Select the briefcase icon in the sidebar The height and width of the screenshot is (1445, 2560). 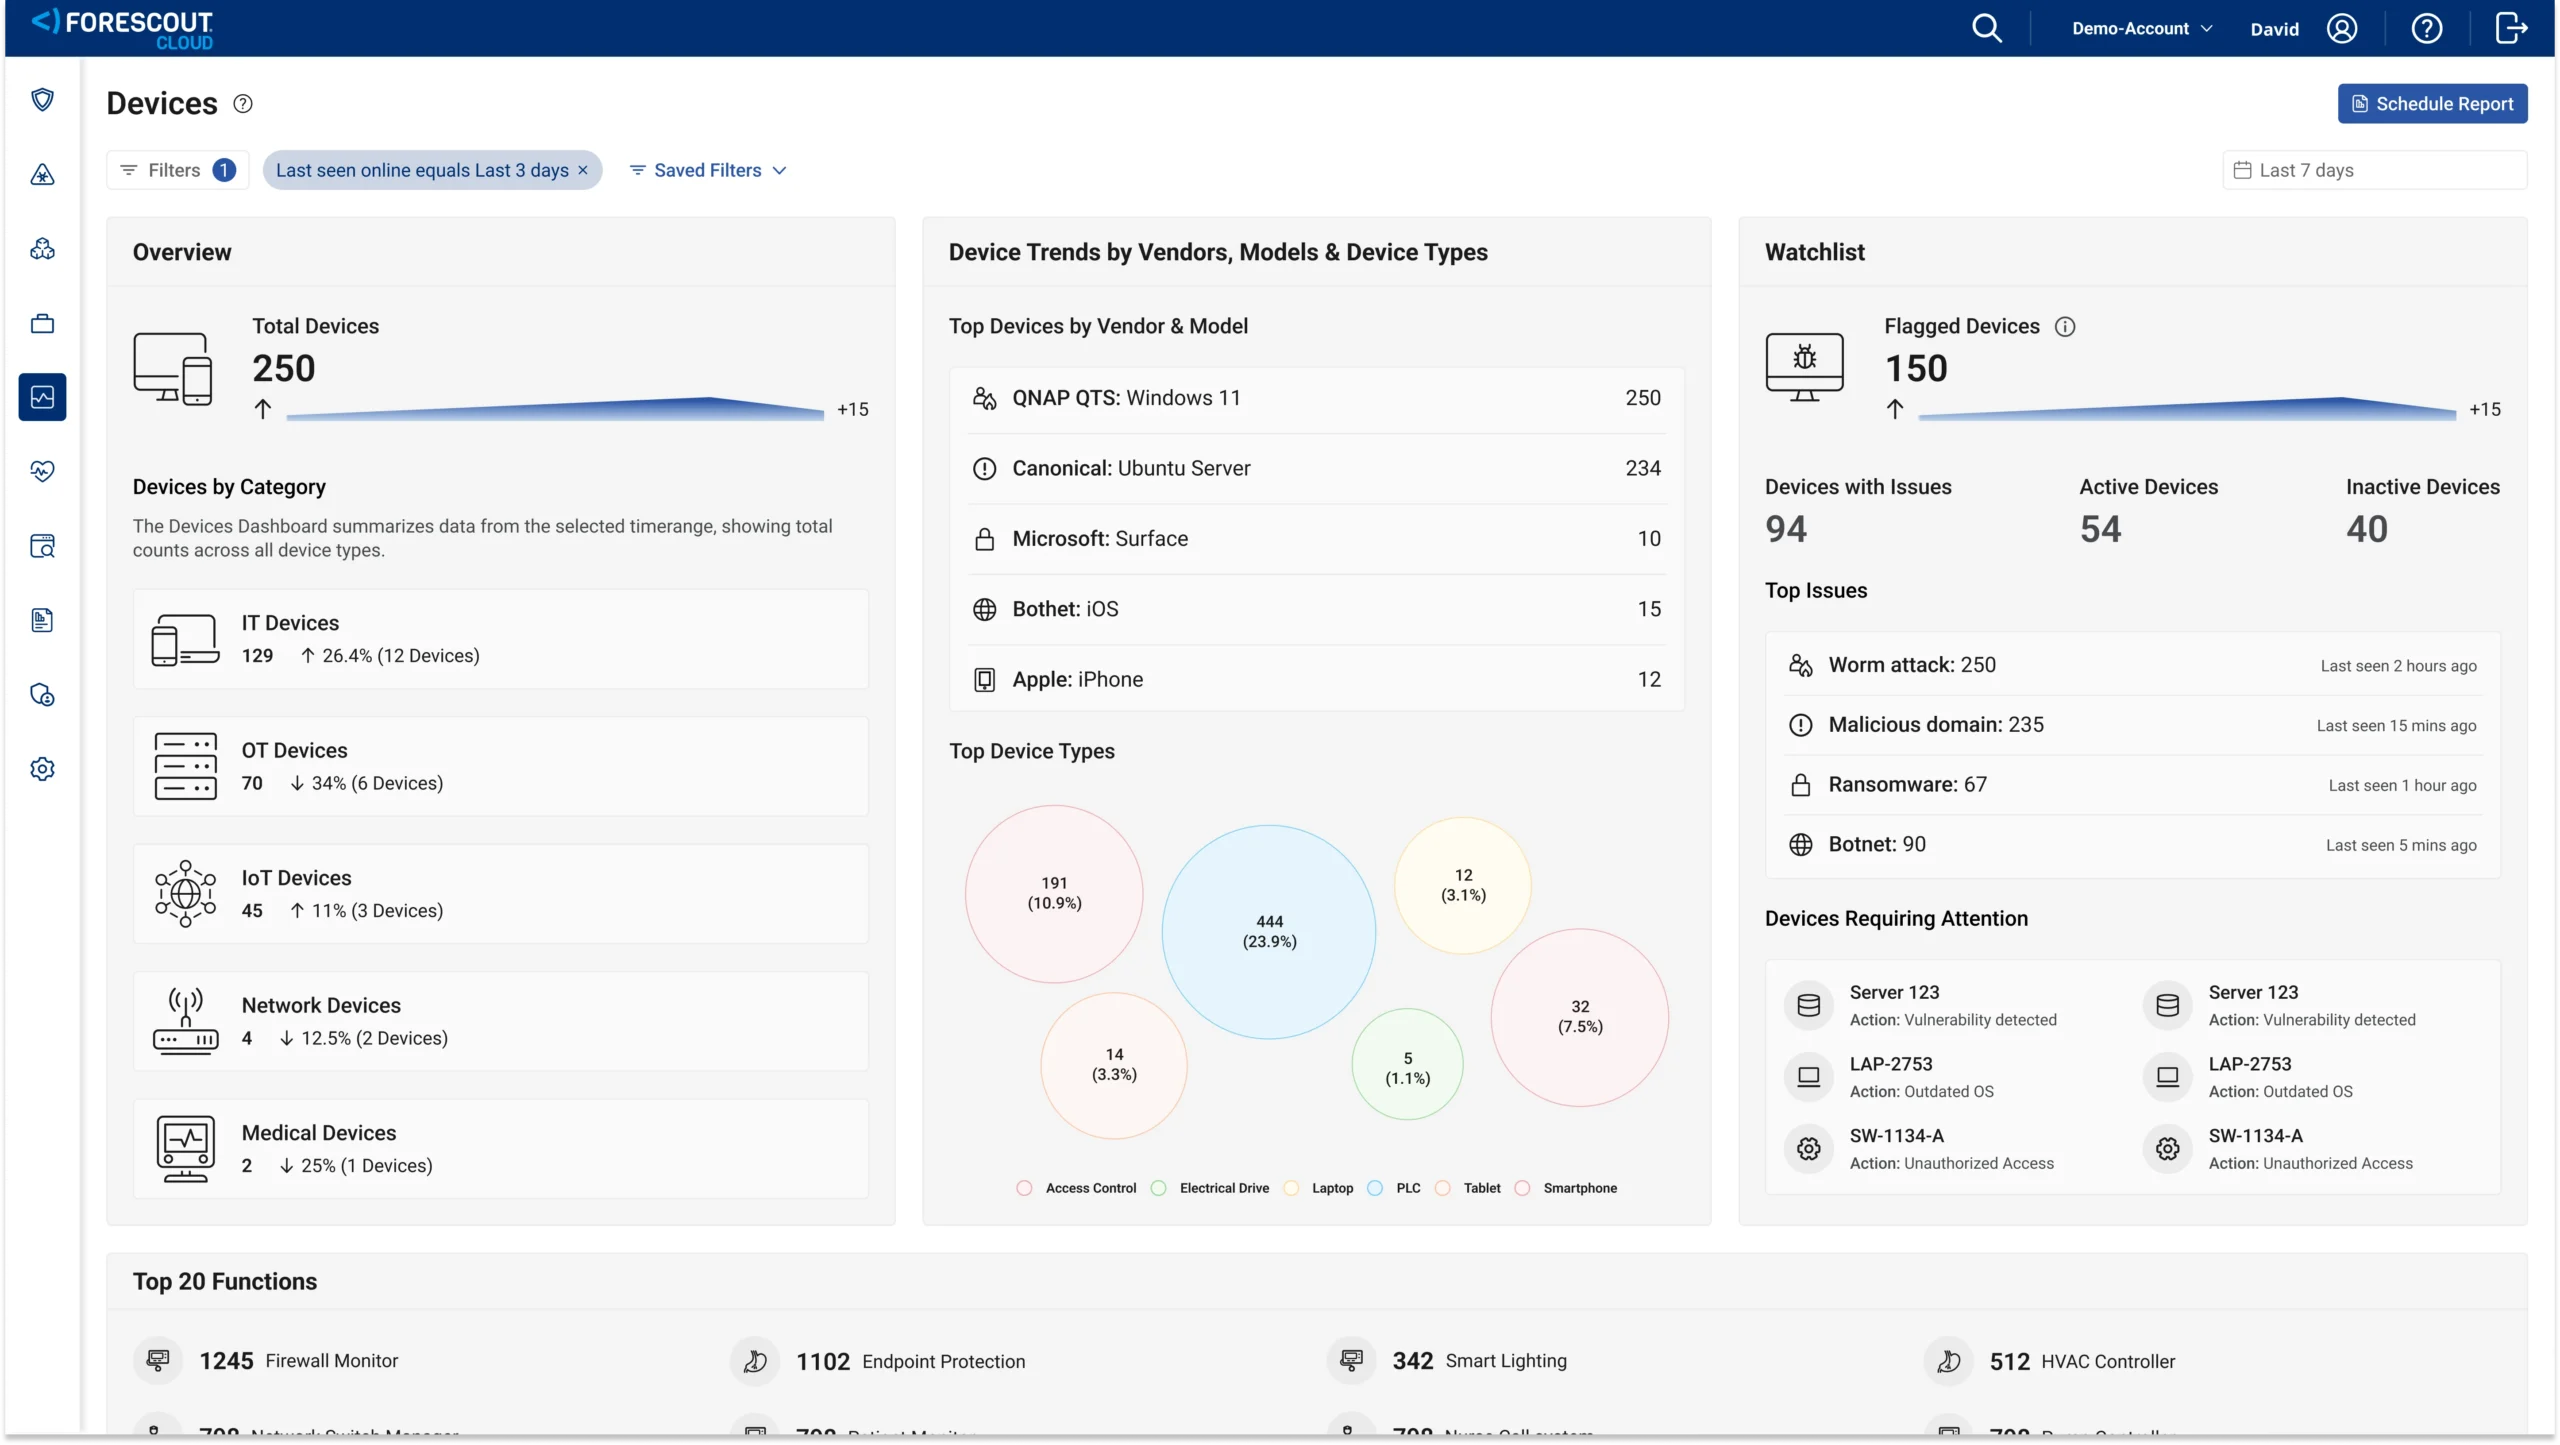[42, 323]
